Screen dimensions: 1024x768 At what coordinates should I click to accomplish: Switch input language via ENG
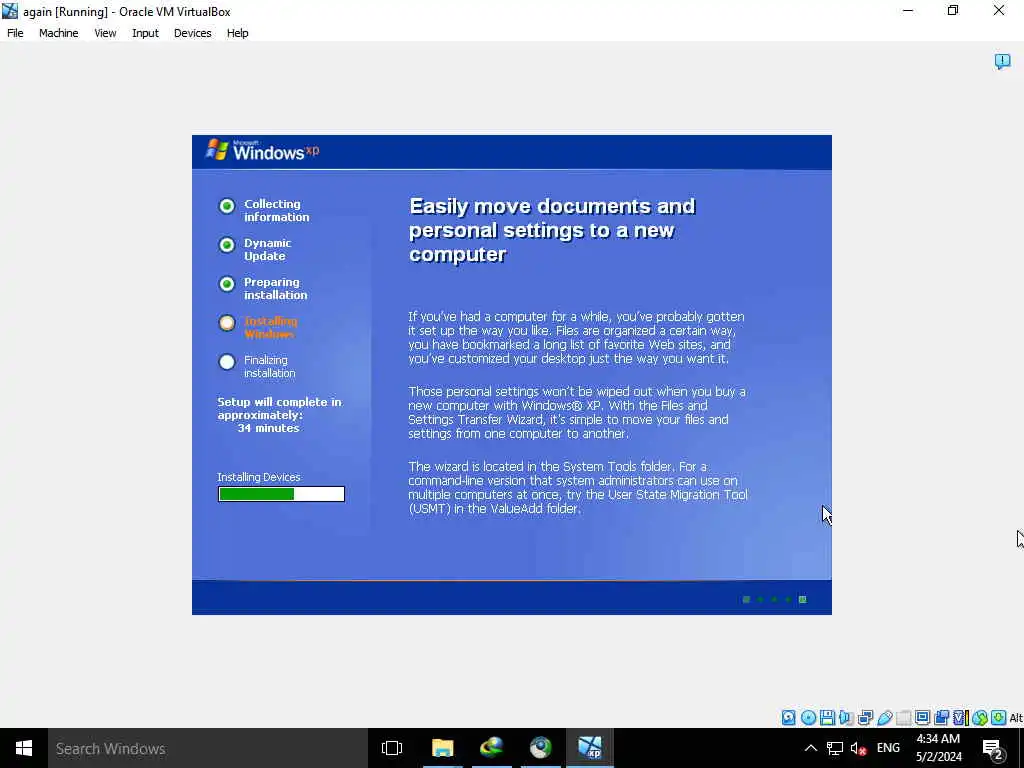click(x=888, y=748)
